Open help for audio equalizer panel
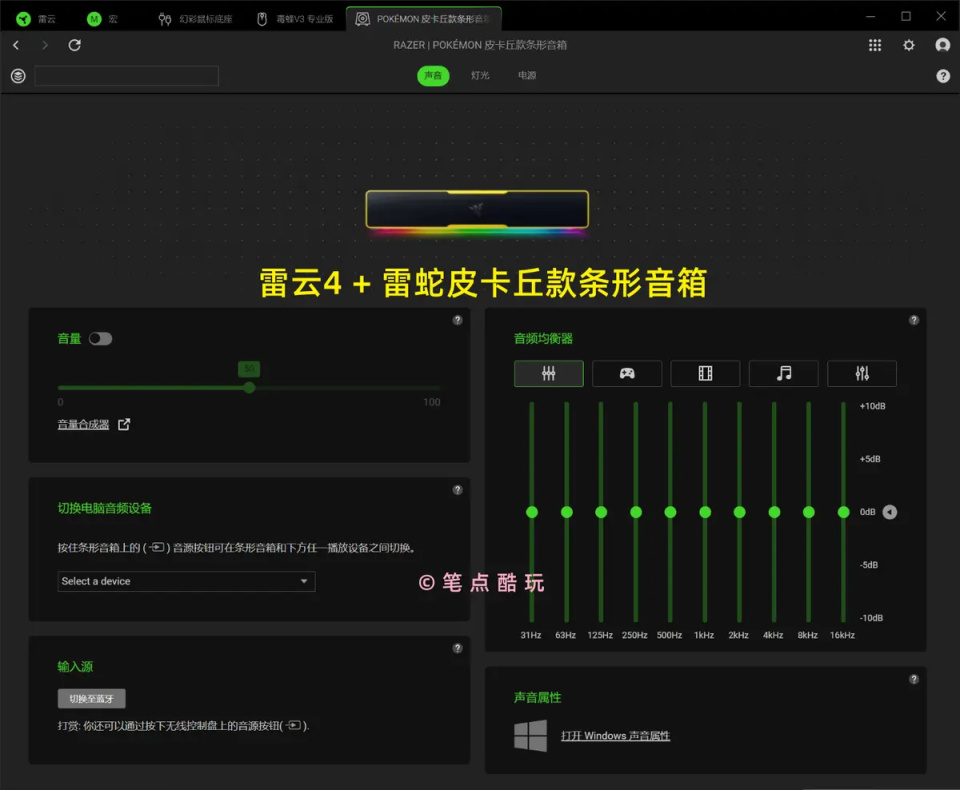The height and width of the screenshot is (790, 960). pyautogui.click(x=913, y=320)
